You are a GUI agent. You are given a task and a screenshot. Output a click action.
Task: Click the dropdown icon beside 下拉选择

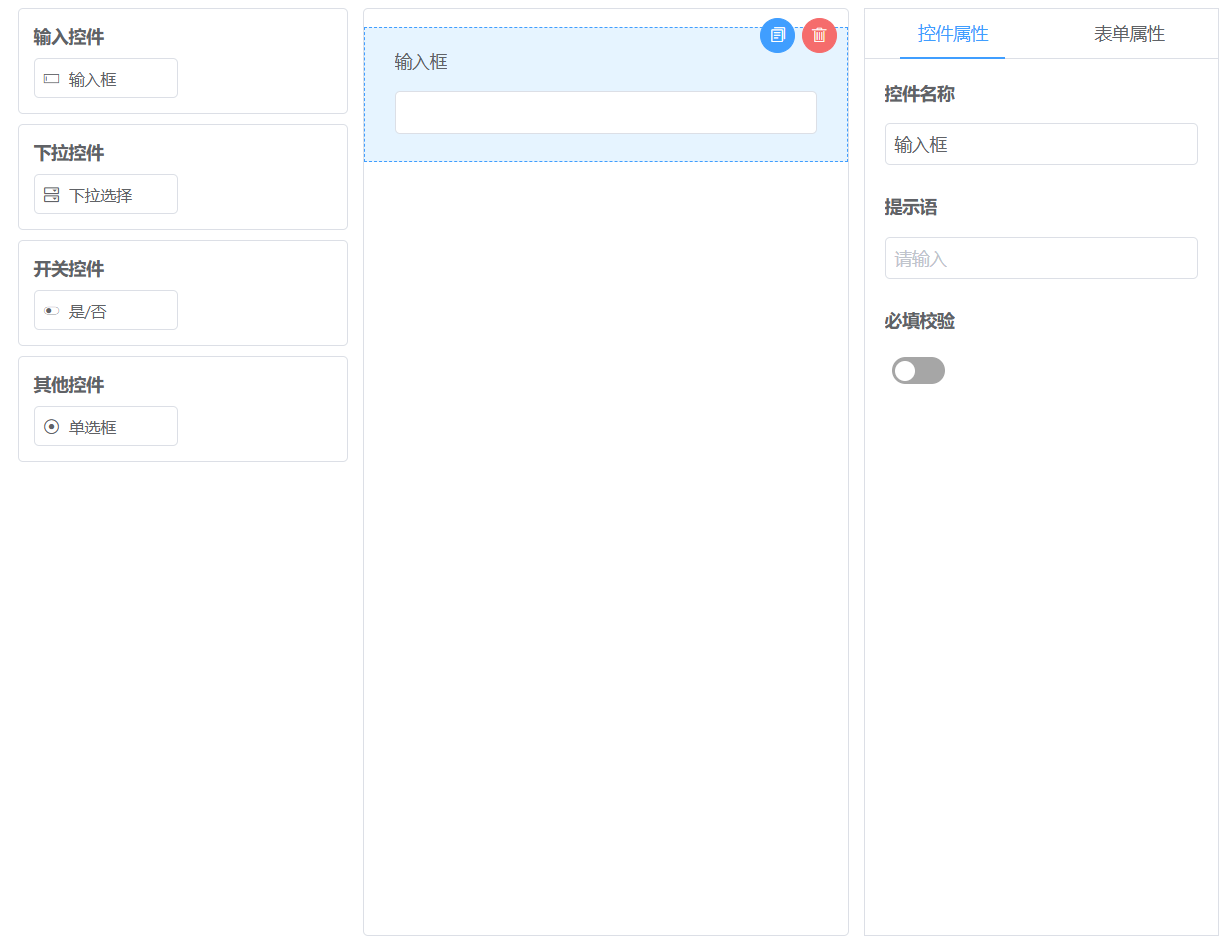point(51,194)
